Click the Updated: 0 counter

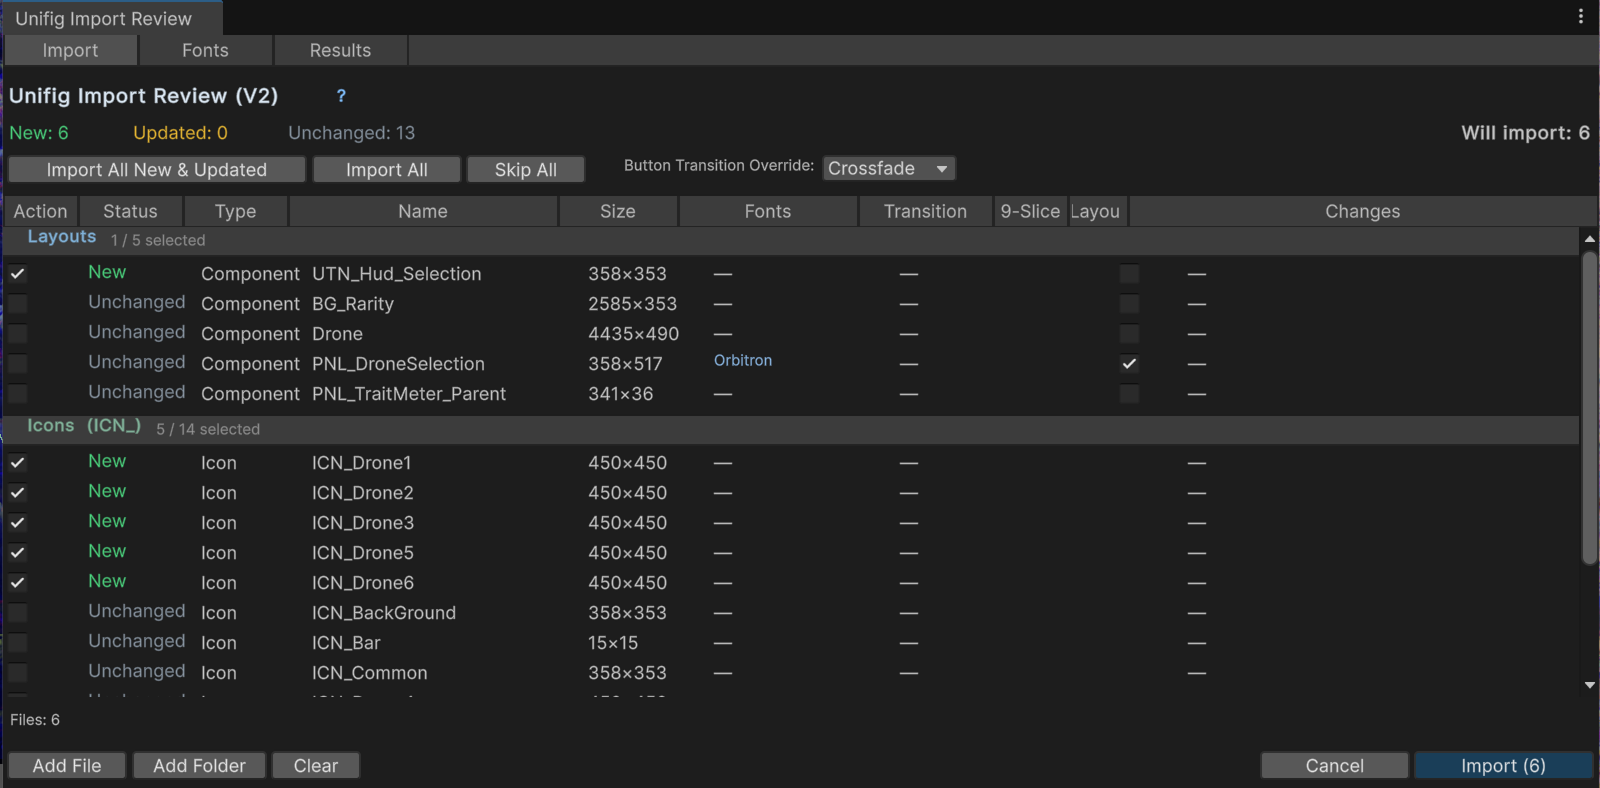pyautogui.click(x=180, y=133)
